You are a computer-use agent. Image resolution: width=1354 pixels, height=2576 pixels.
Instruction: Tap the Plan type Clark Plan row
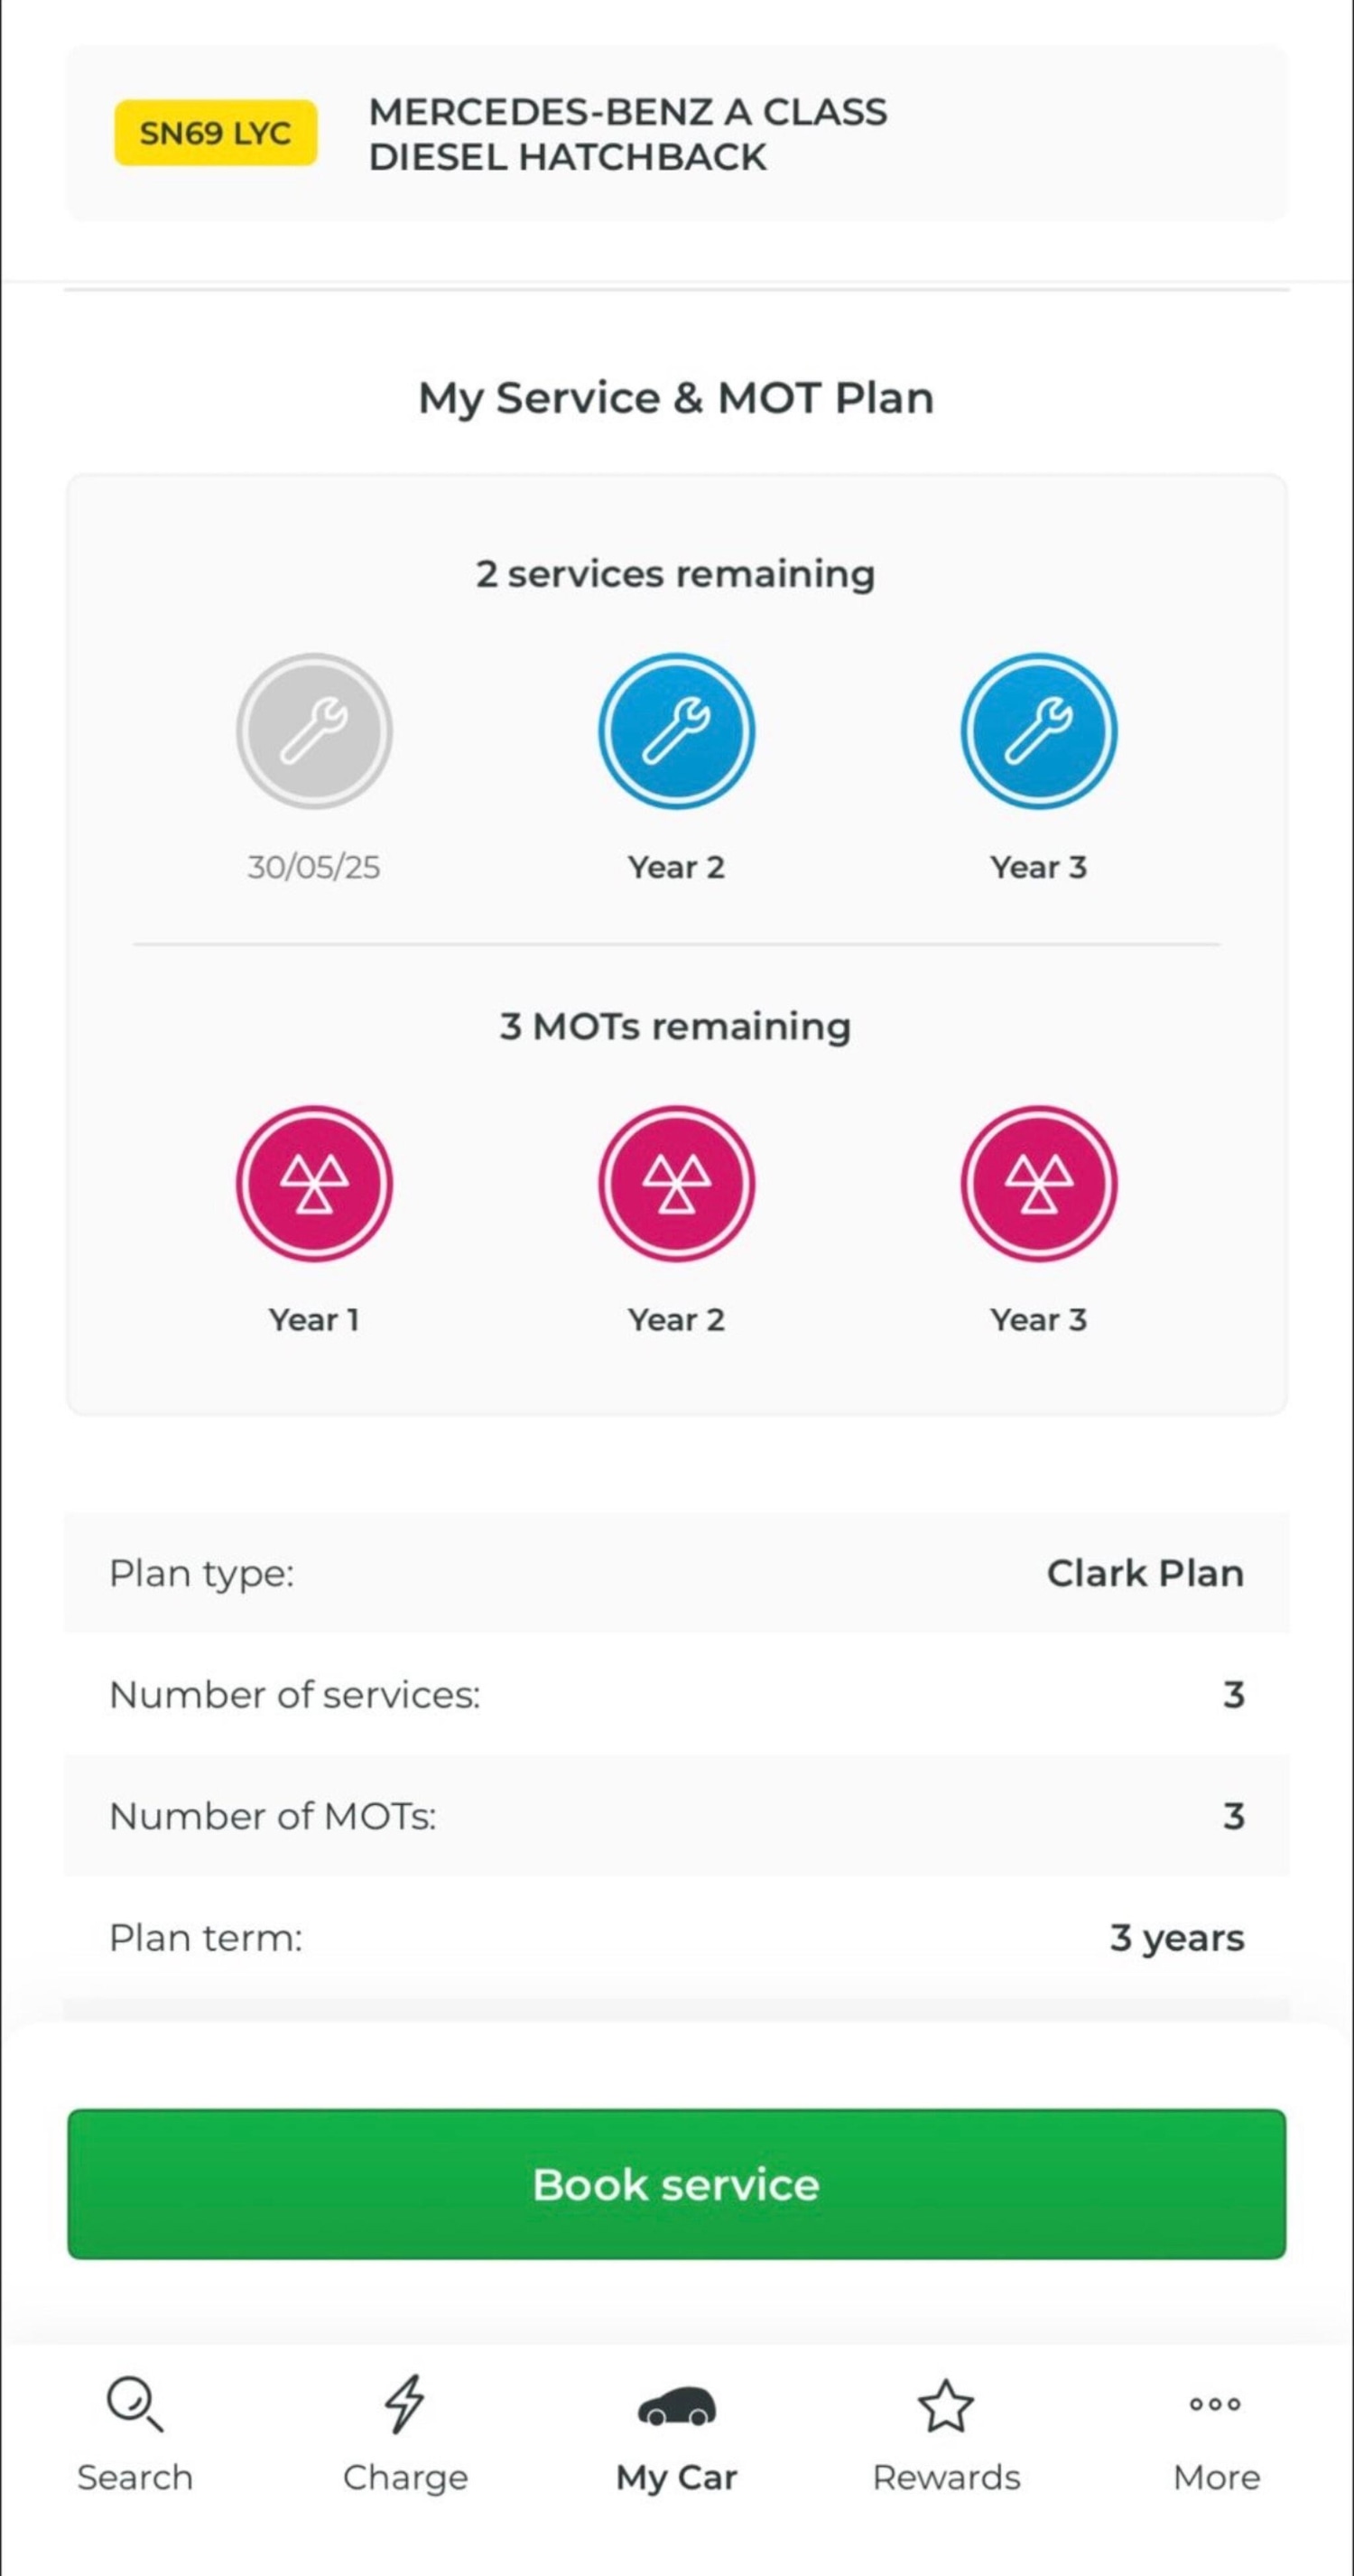click(x=676, y=1573)
